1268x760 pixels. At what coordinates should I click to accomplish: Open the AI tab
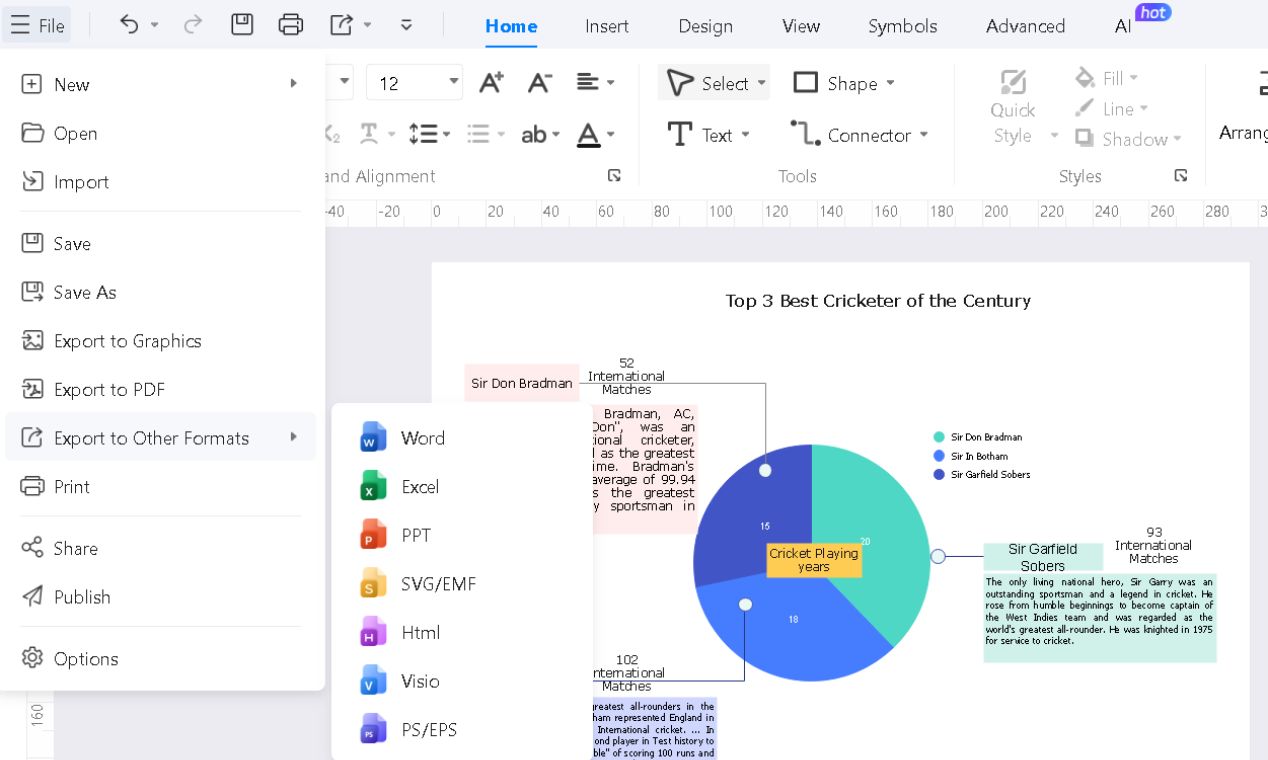coord(1123,26)
